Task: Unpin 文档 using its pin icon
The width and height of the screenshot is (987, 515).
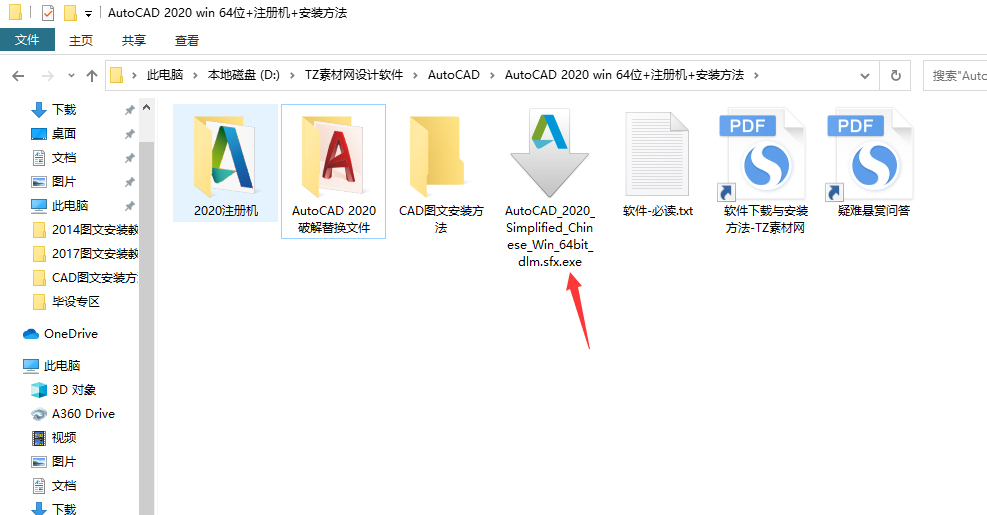Action: coord(130,158)
